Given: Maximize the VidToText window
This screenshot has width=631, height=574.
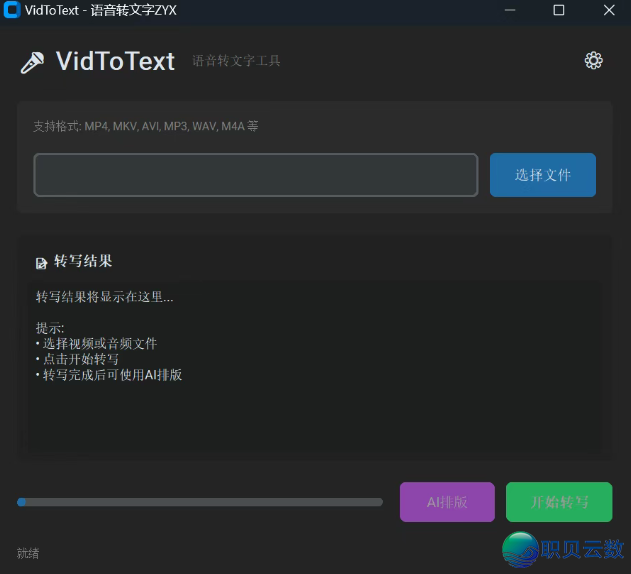Looking at the screenshot, I should coord(559,10).
